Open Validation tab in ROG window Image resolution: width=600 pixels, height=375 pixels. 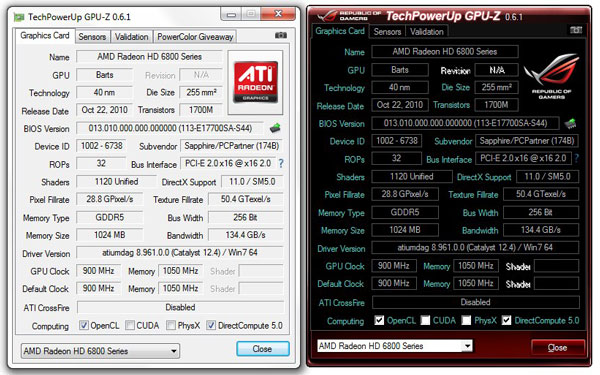[x=427, y=32]
